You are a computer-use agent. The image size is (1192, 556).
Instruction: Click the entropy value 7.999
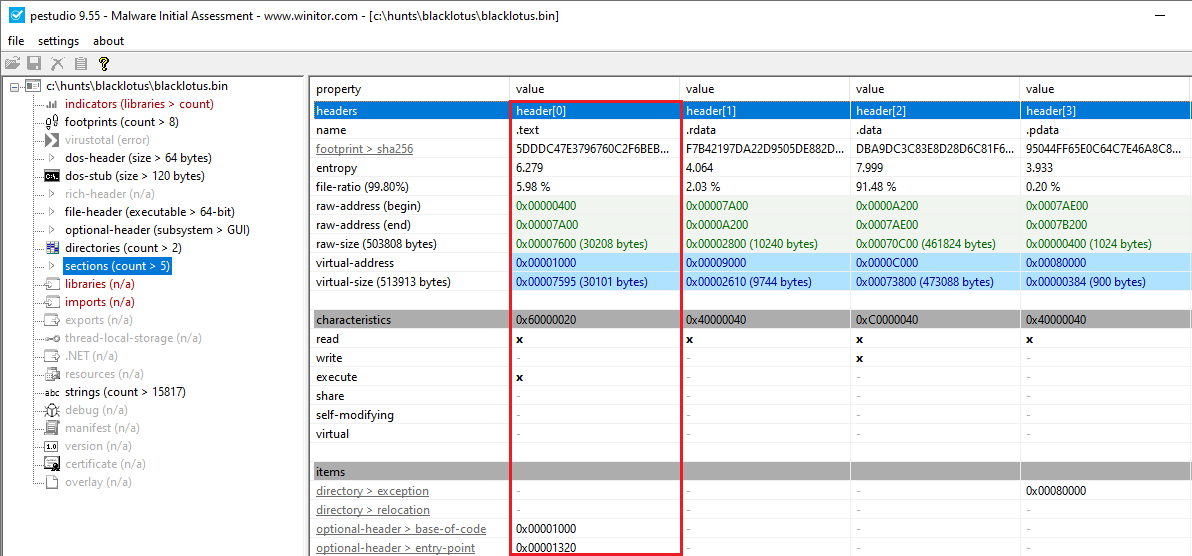point(870,168)
